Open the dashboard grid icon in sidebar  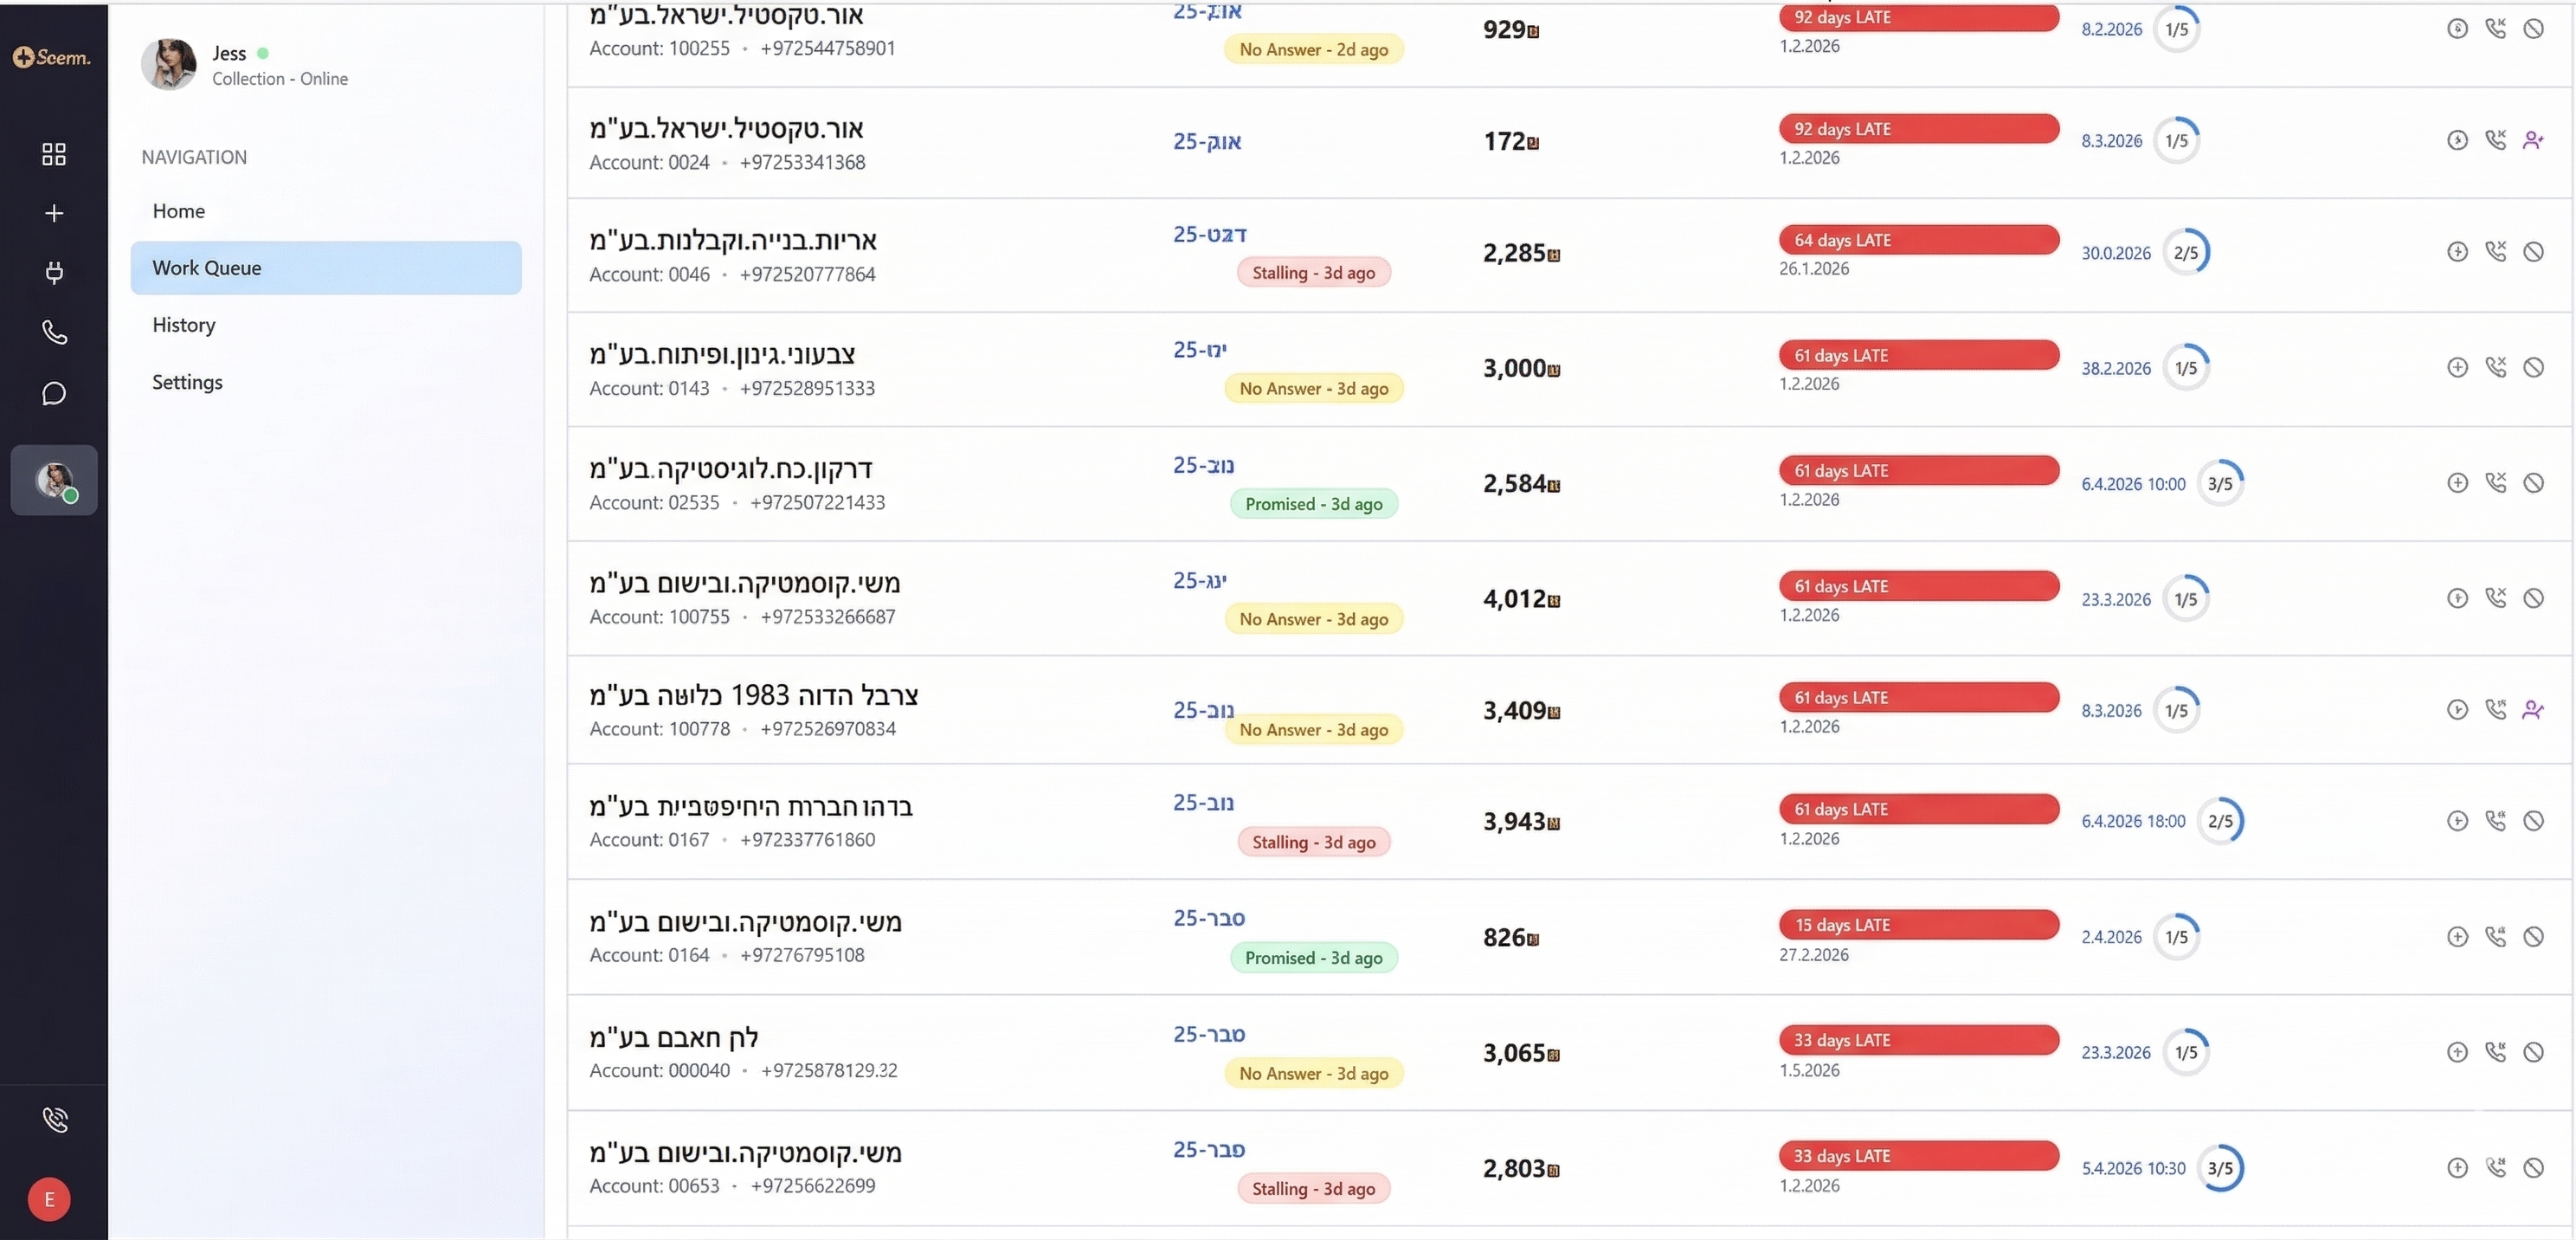pyautogui.click(x=52, y=154)
